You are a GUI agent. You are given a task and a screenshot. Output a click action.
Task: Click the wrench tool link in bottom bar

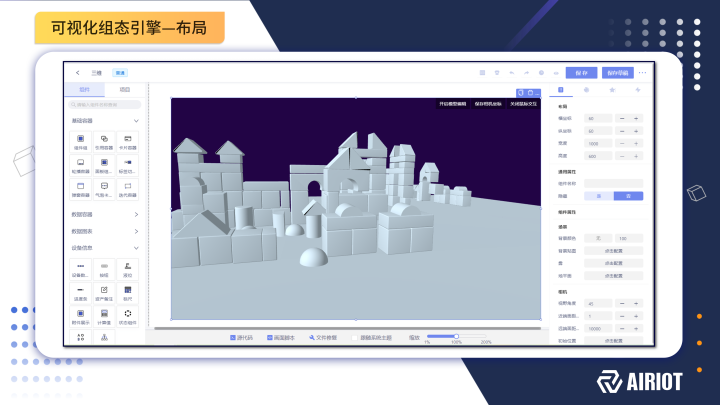323,338
